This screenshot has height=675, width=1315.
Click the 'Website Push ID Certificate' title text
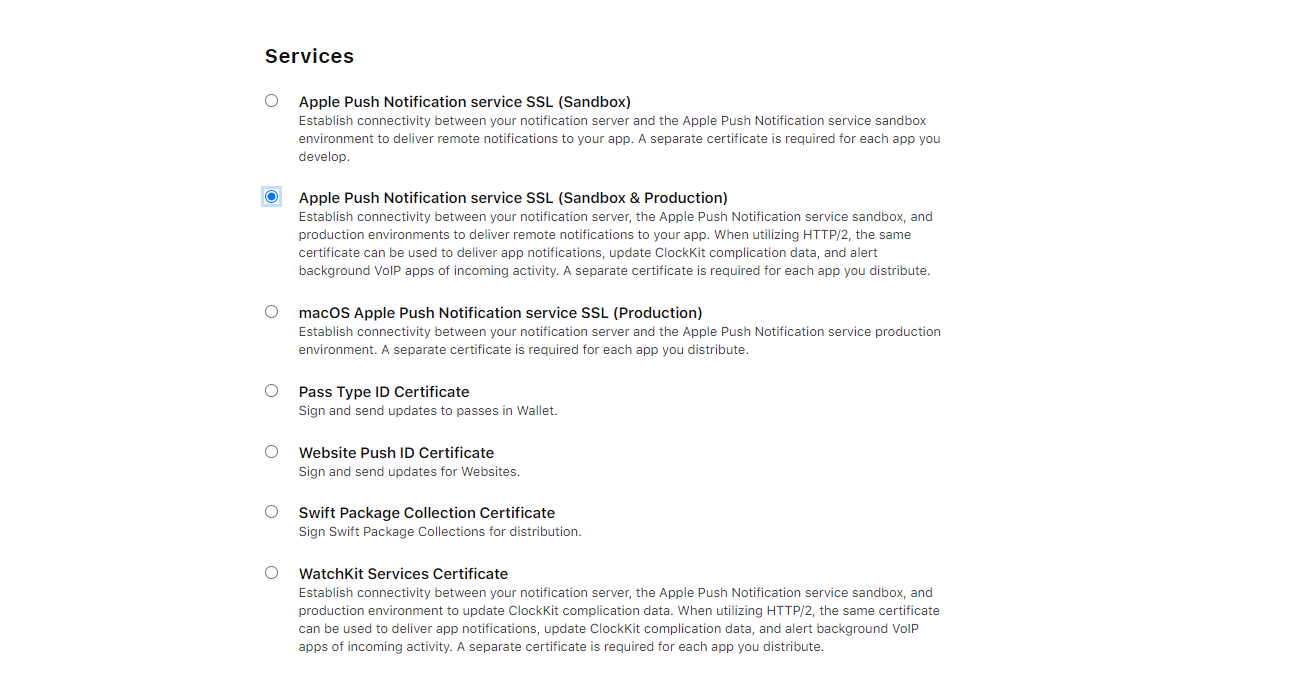click(396, 453)
